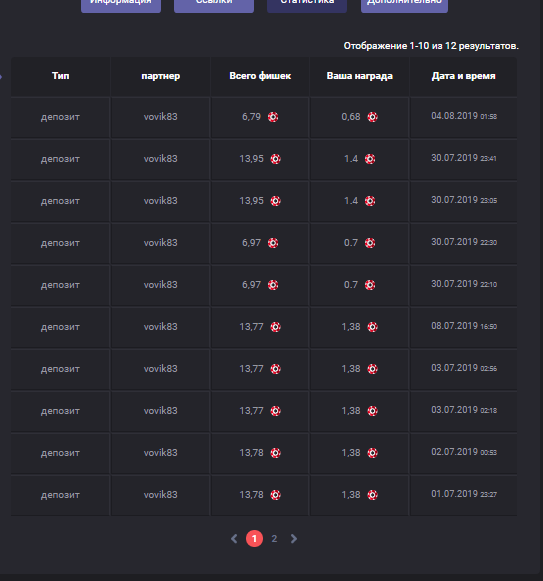Click reward chip icon in 01.07.2019 23:27 row
This screenshot has height=581, width=543.
click(x=372, y=495)
